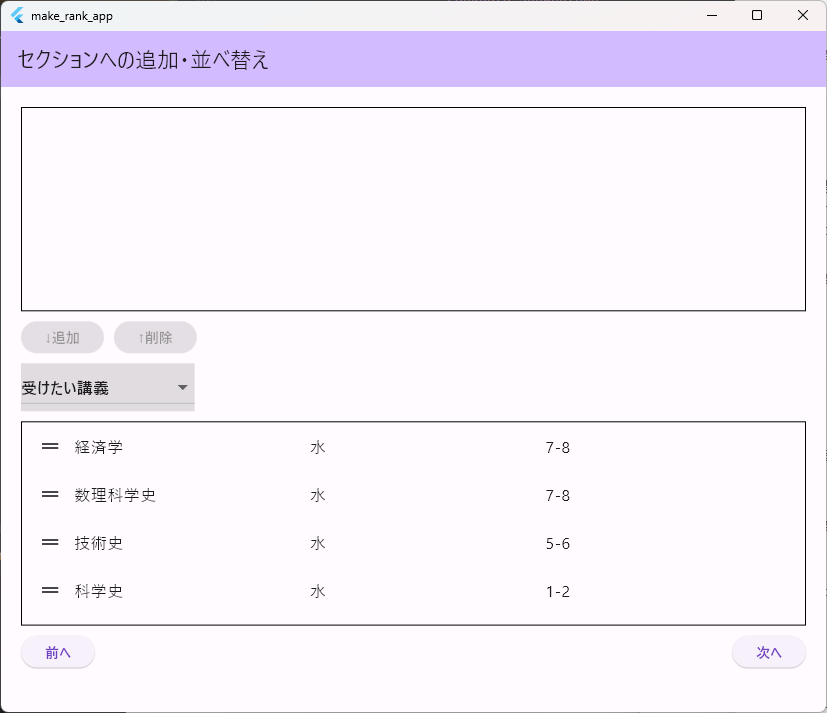Click the dropdown arrow next to 受けたい講義
Screen dimensions: 827x713
tap(182, 388)
